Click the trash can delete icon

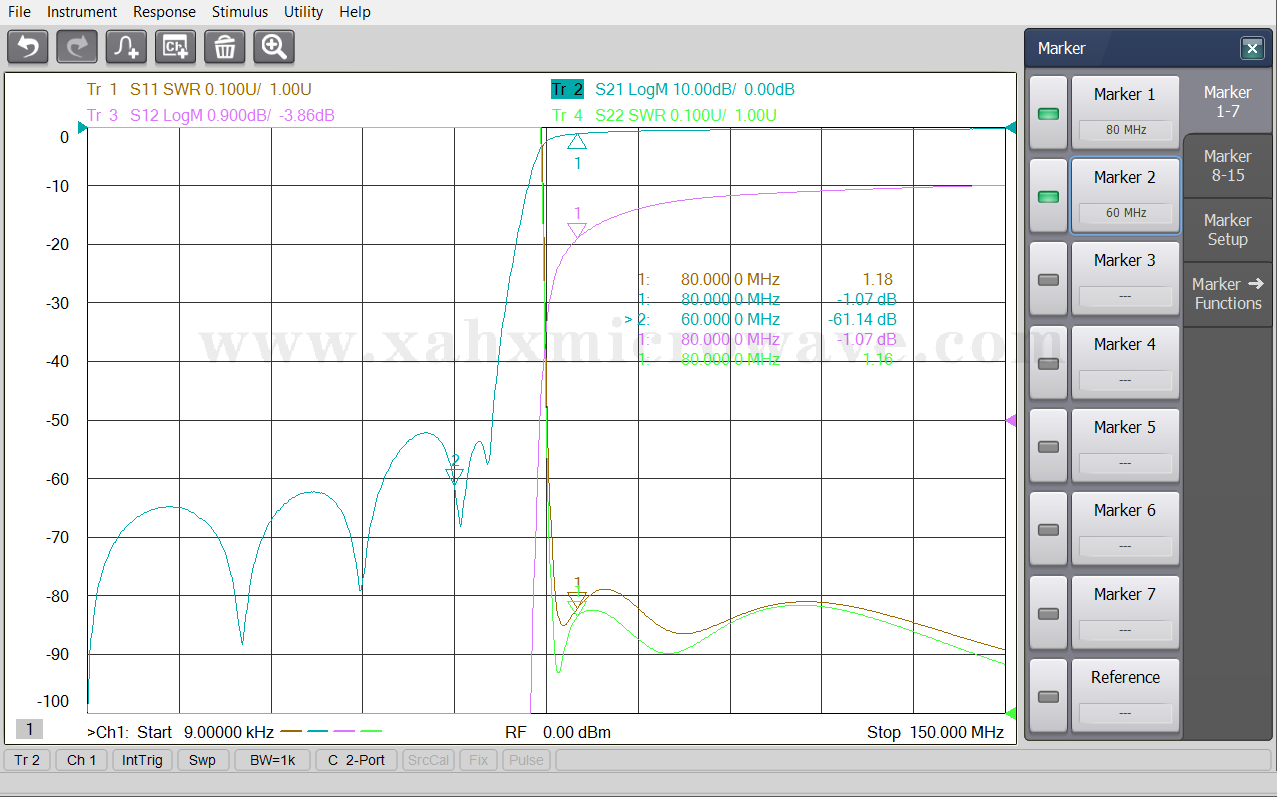225,46
